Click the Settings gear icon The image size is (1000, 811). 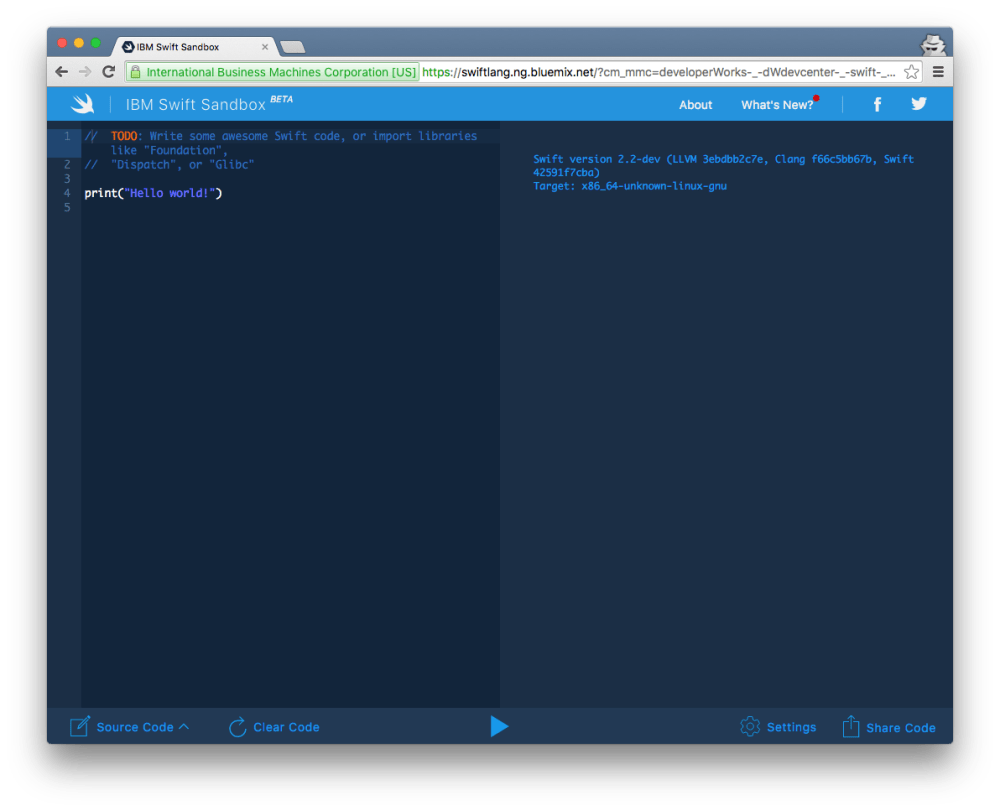(x=750, y=727)
